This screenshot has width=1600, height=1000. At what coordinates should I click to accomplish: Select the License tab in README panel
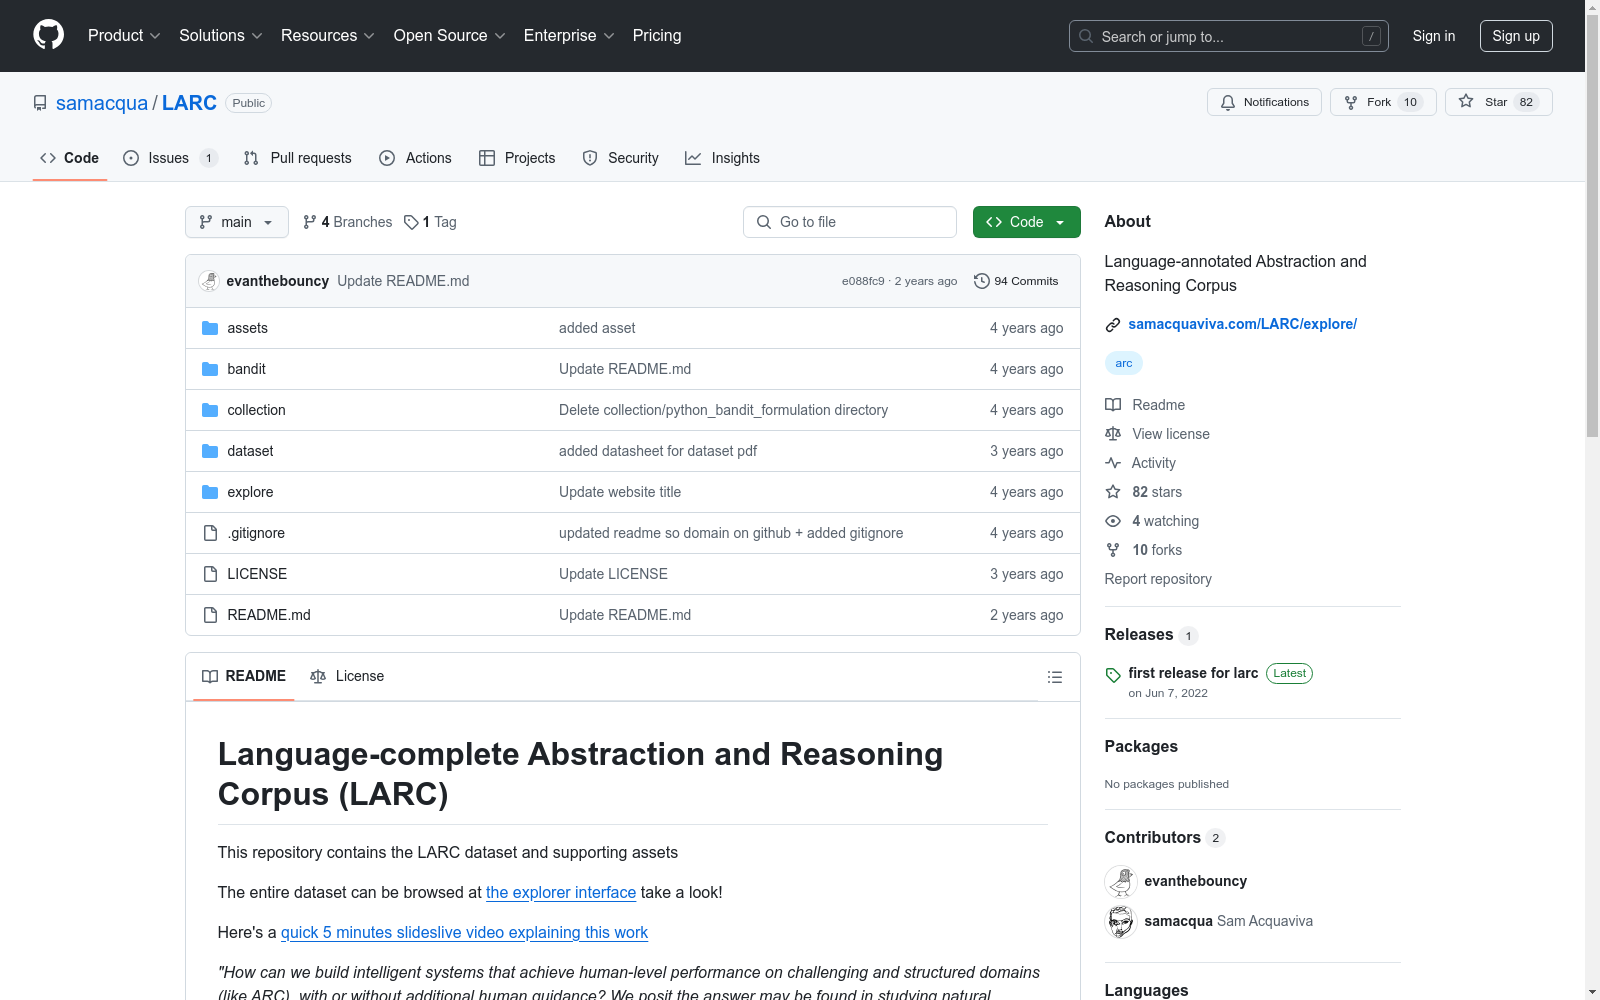click(347, 677)
